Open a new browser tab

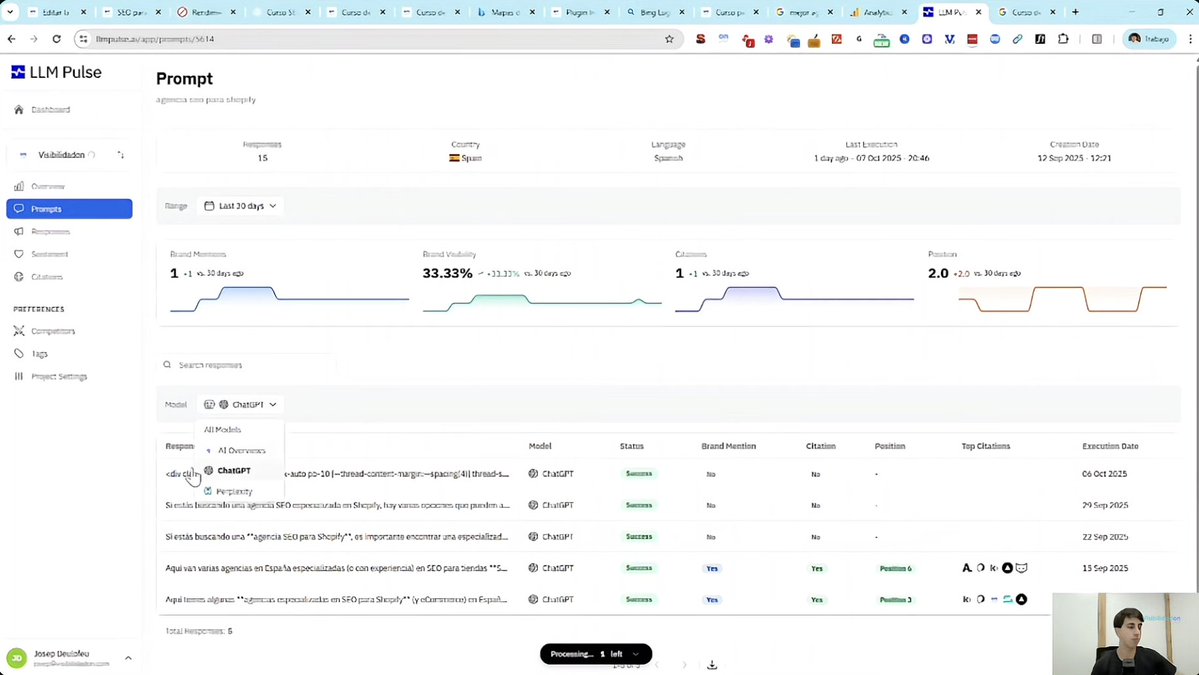pos(1075,12)
